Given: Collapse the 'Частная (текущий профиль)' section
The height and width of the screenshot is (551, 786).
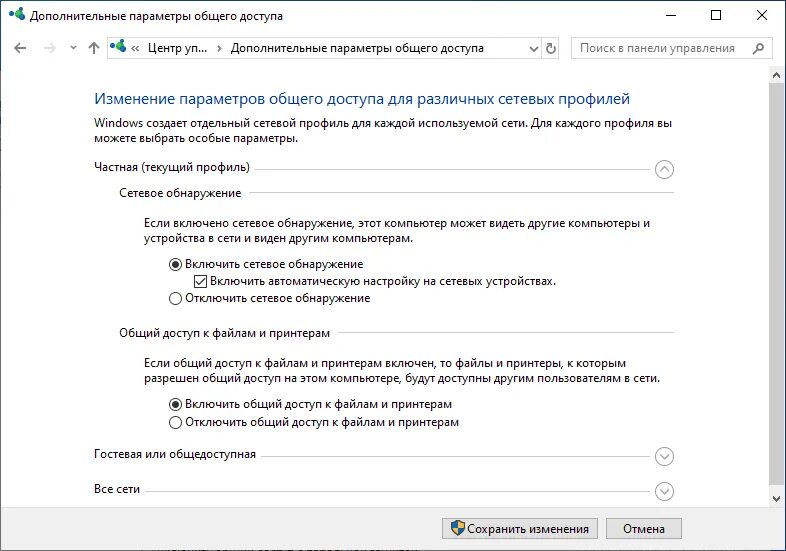Looking at the screenshot, I should click(x=664, y=169).
